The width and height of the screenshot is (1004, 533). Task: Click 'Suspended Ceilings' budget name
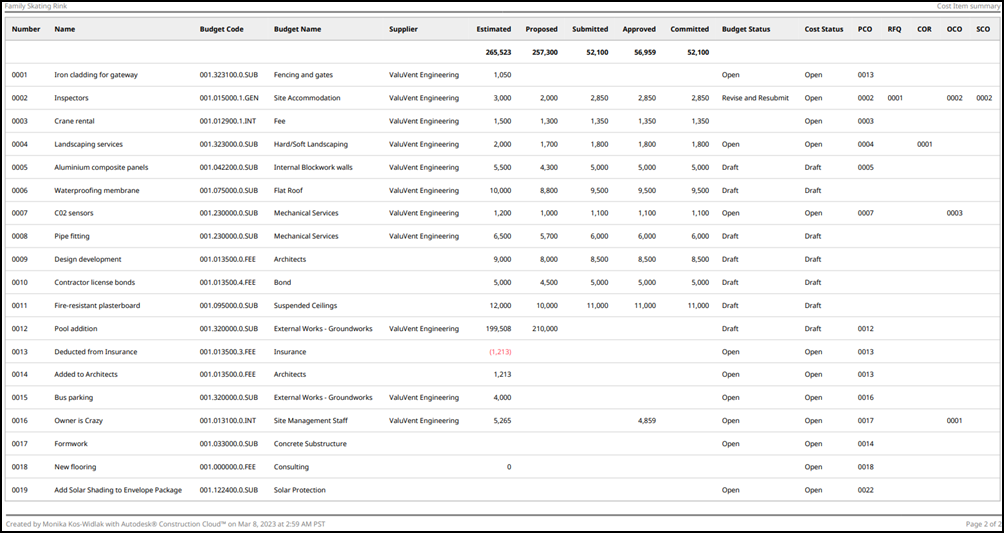[305, 306]
